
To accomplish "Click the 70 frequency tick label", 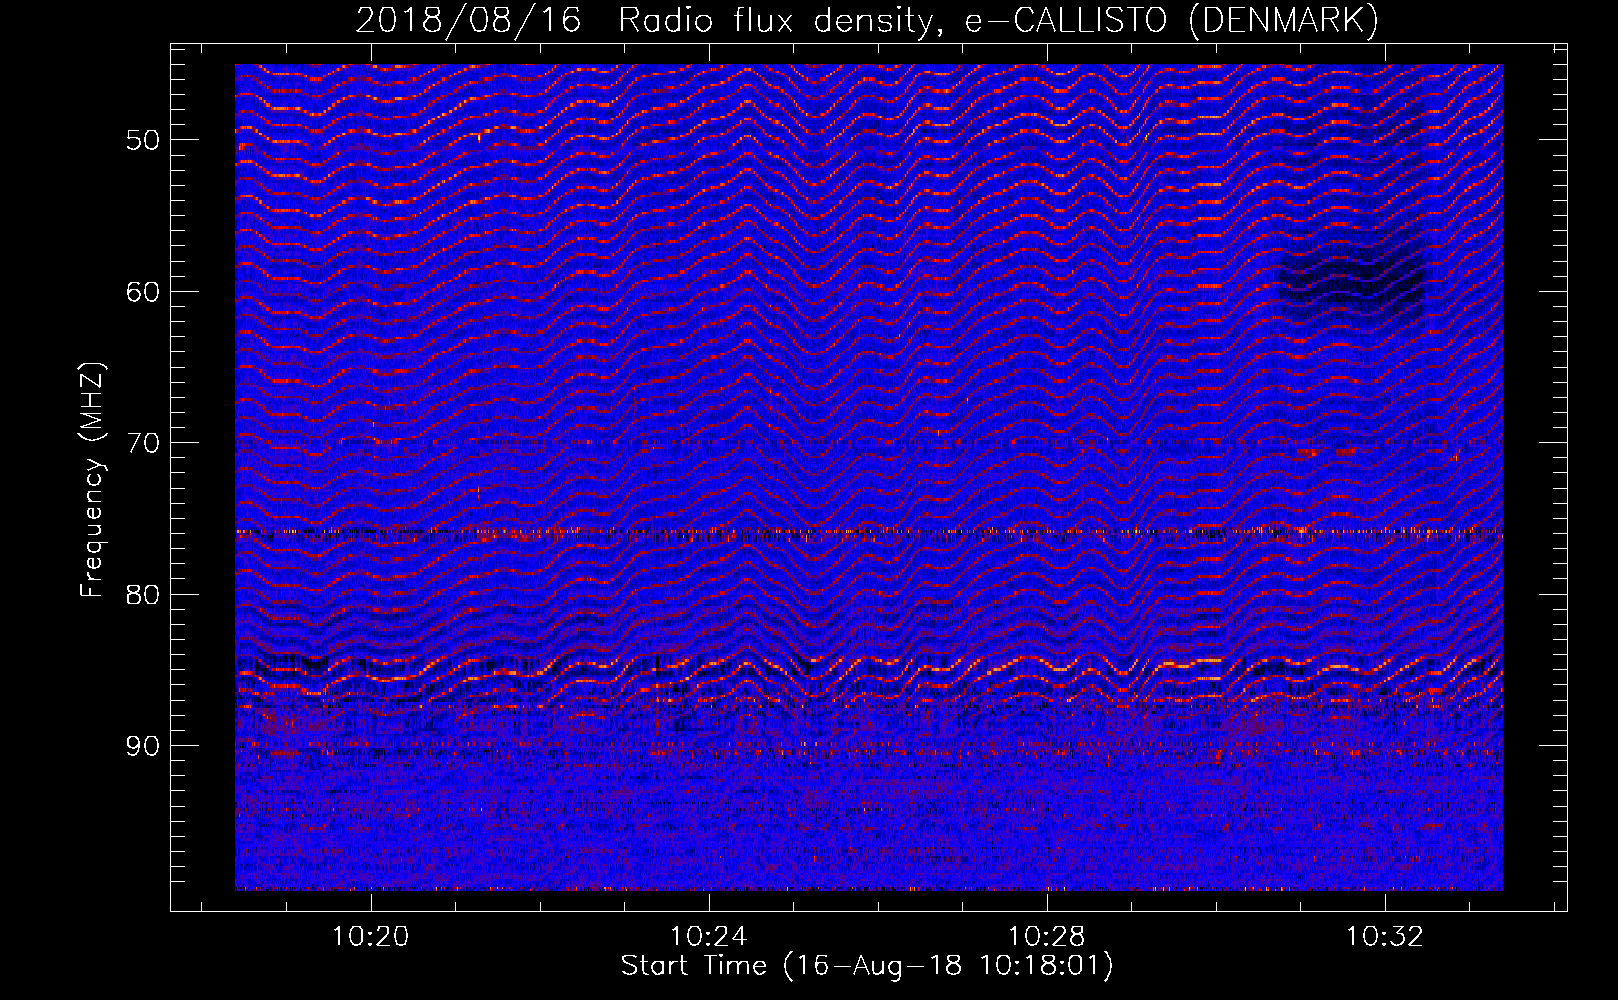I will coord(142,443).
